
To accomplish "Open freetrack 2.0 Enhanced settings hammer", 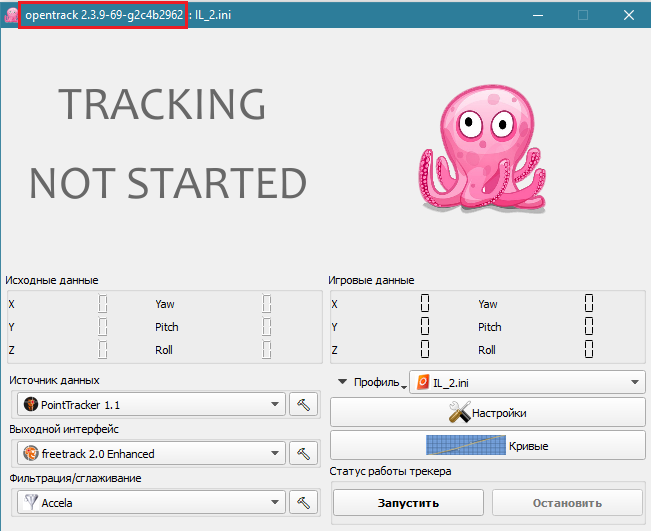I will tap(303, 453).
